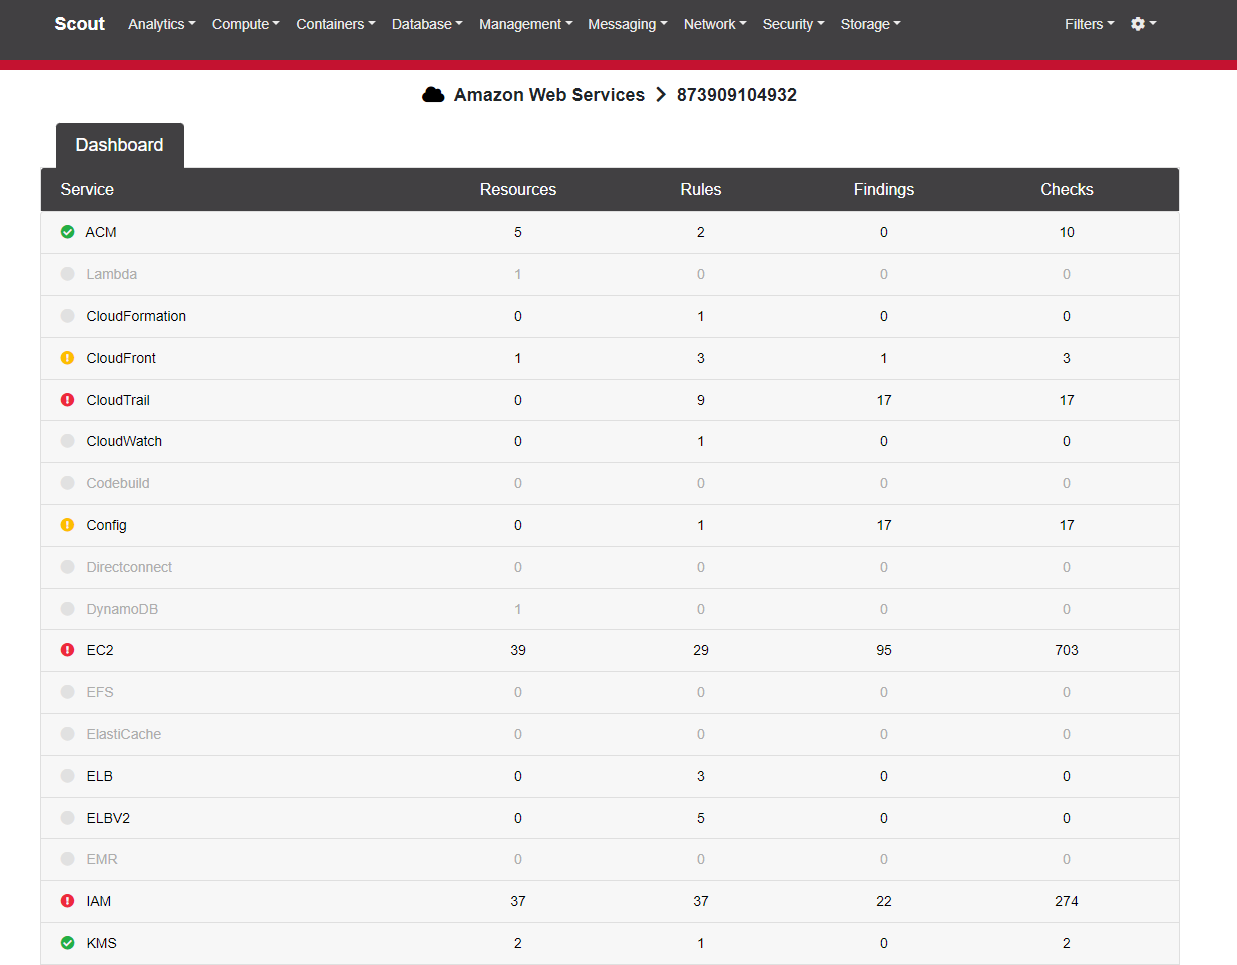The height and width of the screenshot is (965, 1237).
Task: Open the CloudTrail service link
Action: tap(118, 400)
